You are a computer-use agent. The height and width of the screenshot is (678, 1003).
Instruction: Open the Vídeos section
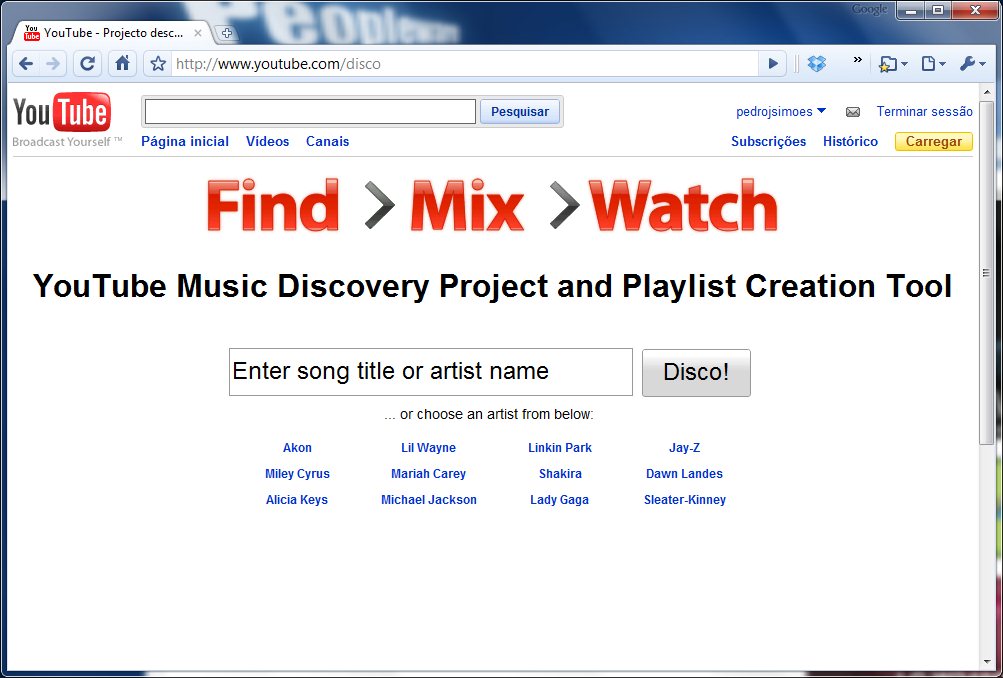pos(267,142)
